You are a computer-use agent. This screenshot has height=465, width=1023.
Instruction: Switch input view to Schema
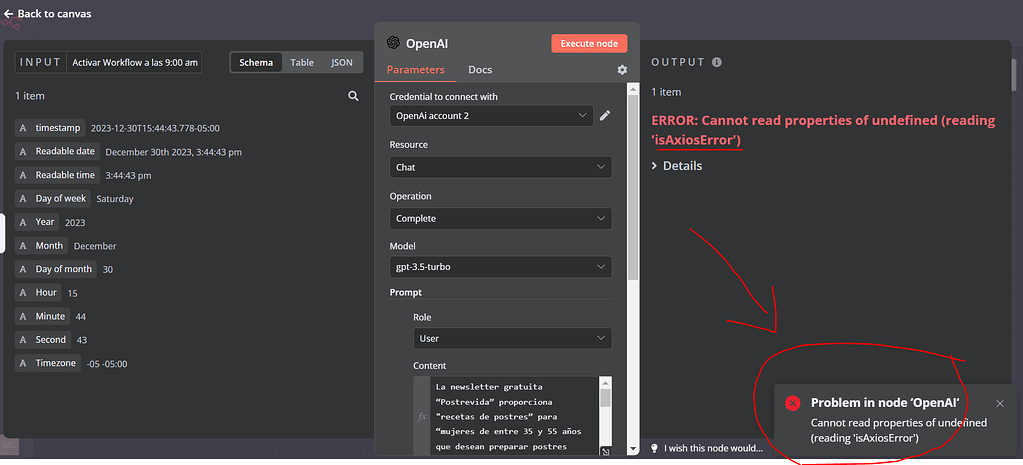pos(256,62)
